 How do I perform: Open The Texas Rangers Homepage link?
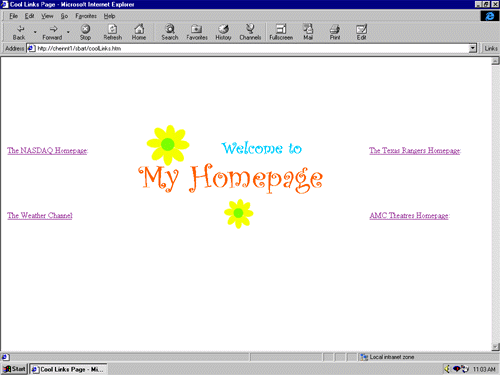(x=415, y=151)
